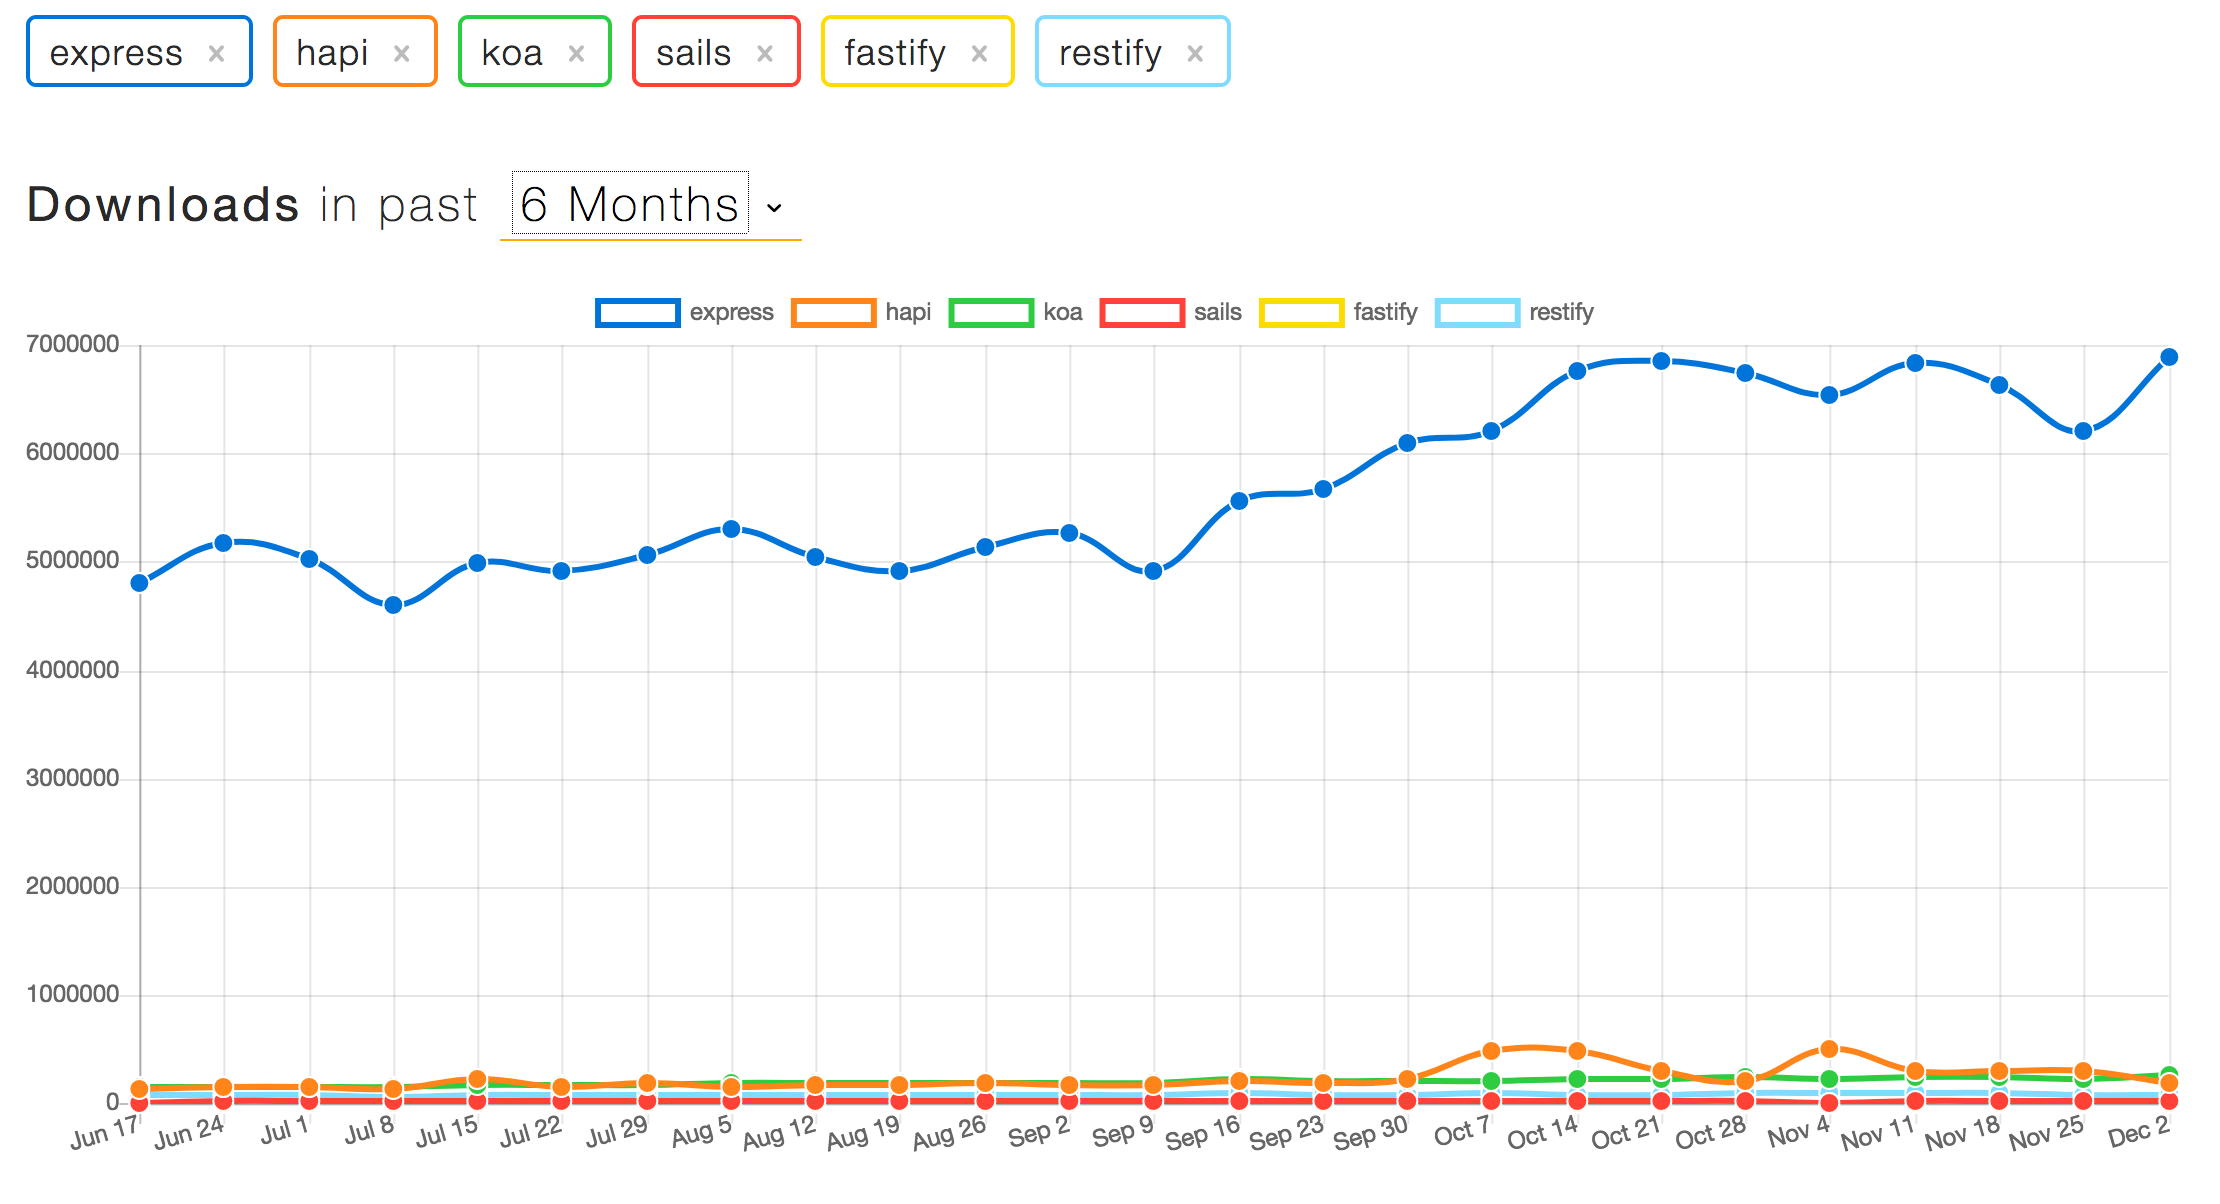2220x1204 pixels.
Task: Remove the hapi package tag
Action: click(401, 54)
